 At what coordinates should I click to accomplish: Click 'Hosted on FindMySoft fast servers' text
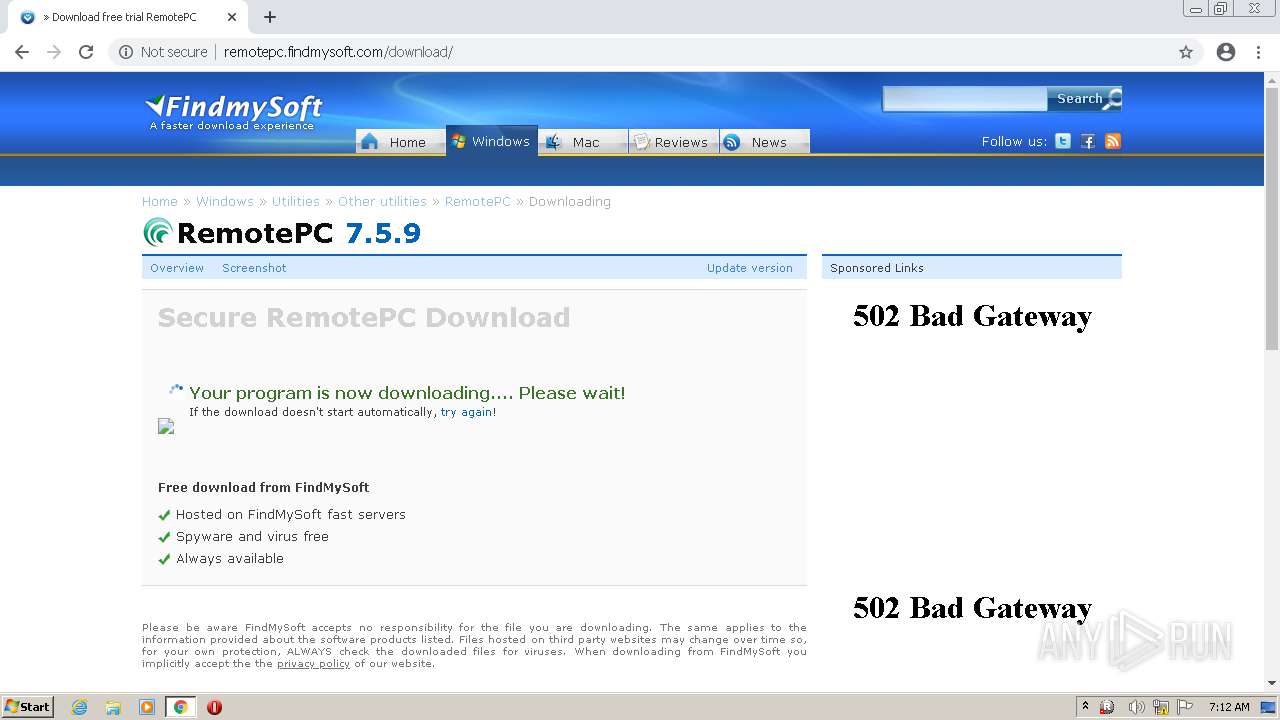pyautogui.click(x=291, y=515)
